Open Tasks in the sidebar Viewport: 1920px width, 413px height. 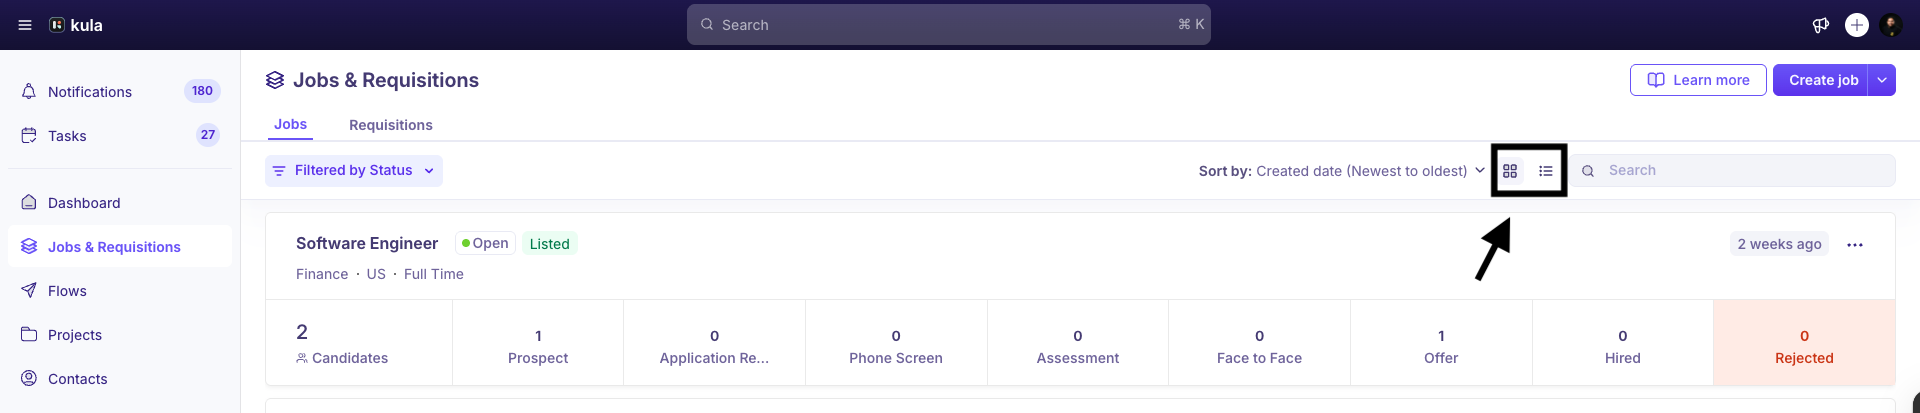[x=120, y=135]
